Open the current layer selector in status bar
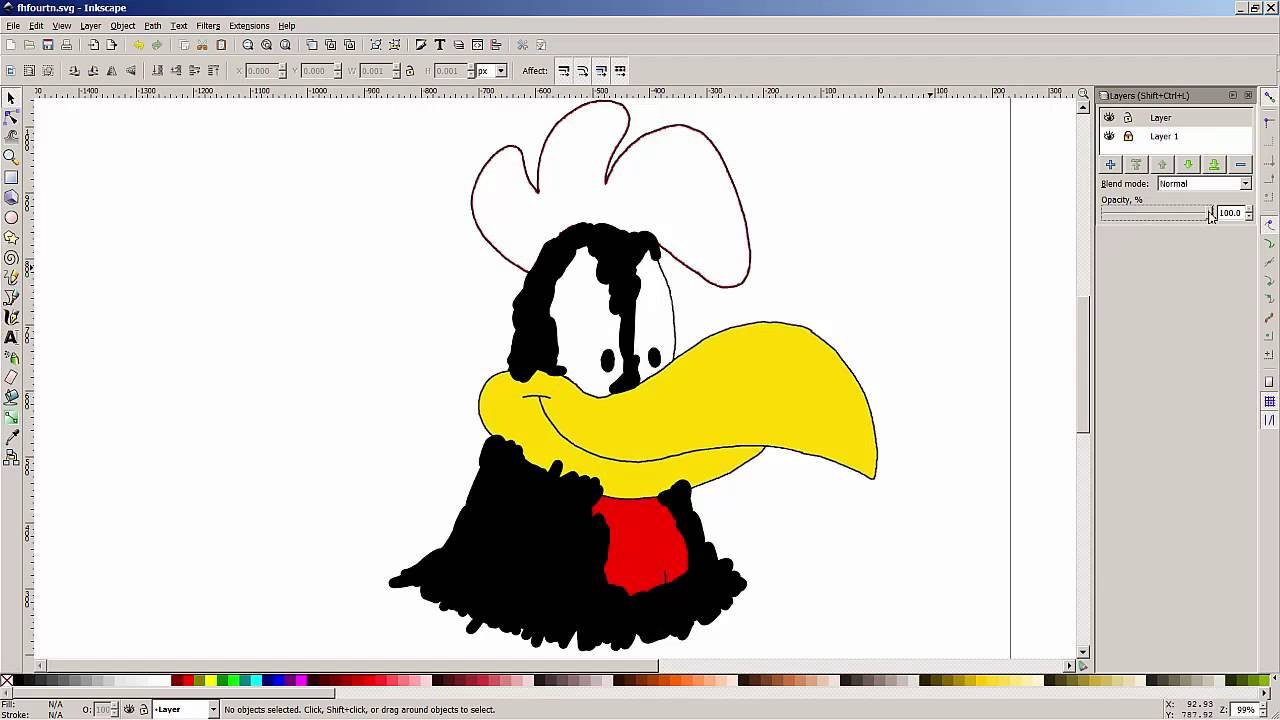The height and width of the screenshot is (720, 1280). (x=185, y=710)
